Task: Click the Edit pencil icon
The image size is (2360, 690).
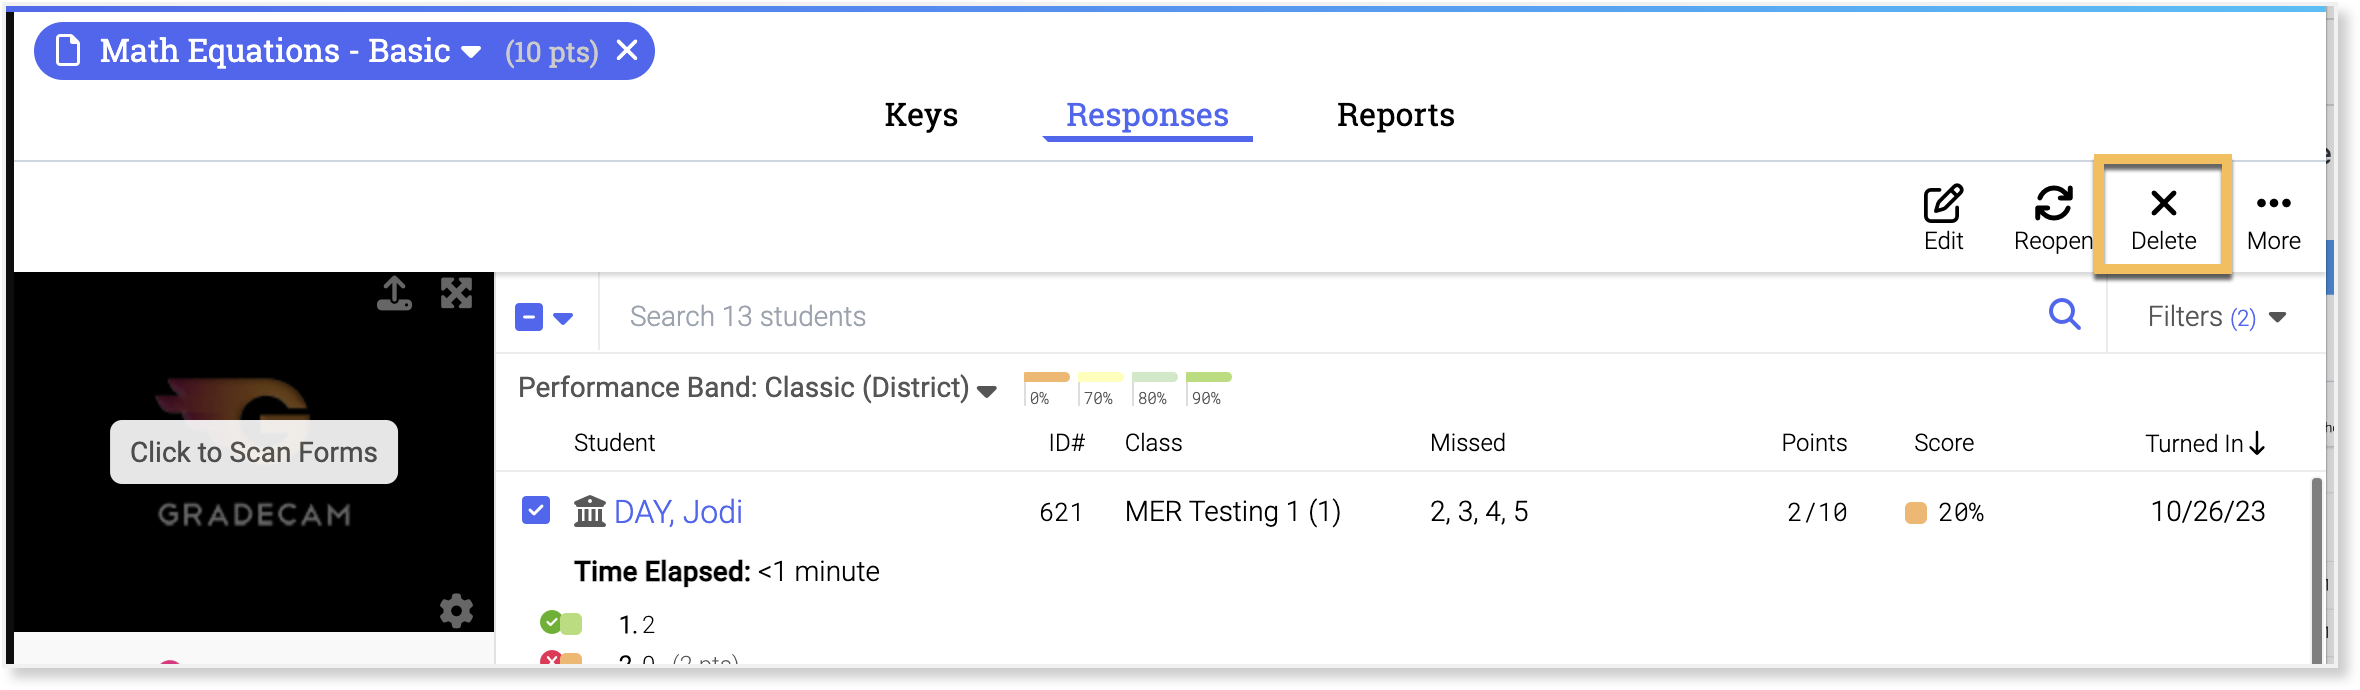Action: (x=1943, y=204)
